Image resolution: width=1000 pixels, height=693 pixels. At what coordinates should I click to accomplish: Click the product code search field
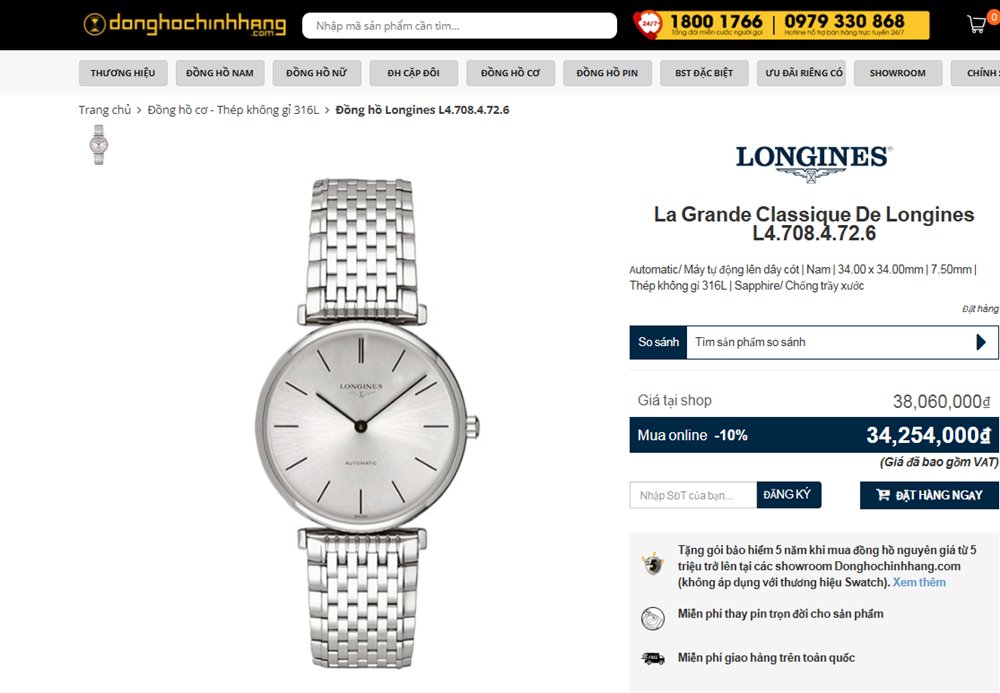click(x=459, y=26)
